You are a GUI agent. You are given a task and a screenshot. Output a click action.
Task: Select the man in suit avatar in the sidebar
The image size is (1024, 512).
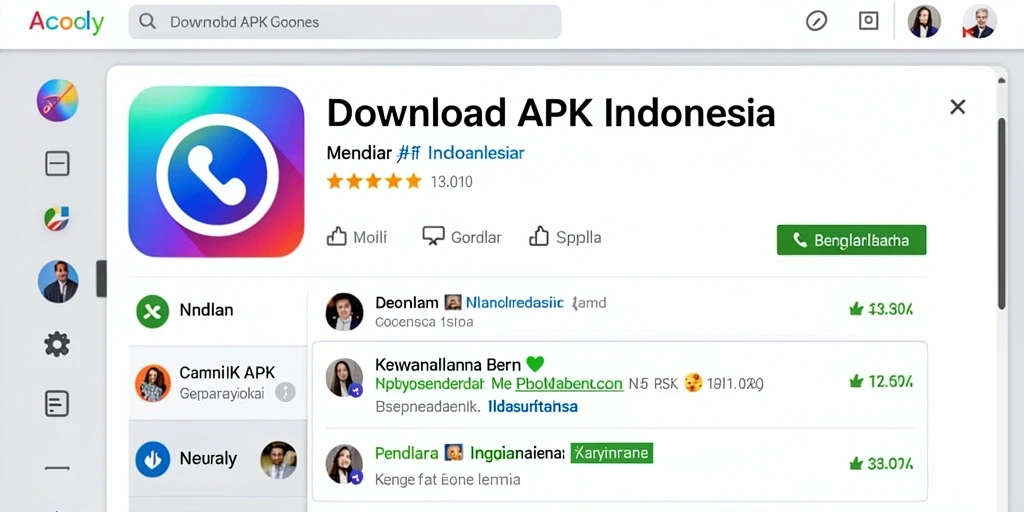point(58,281)
